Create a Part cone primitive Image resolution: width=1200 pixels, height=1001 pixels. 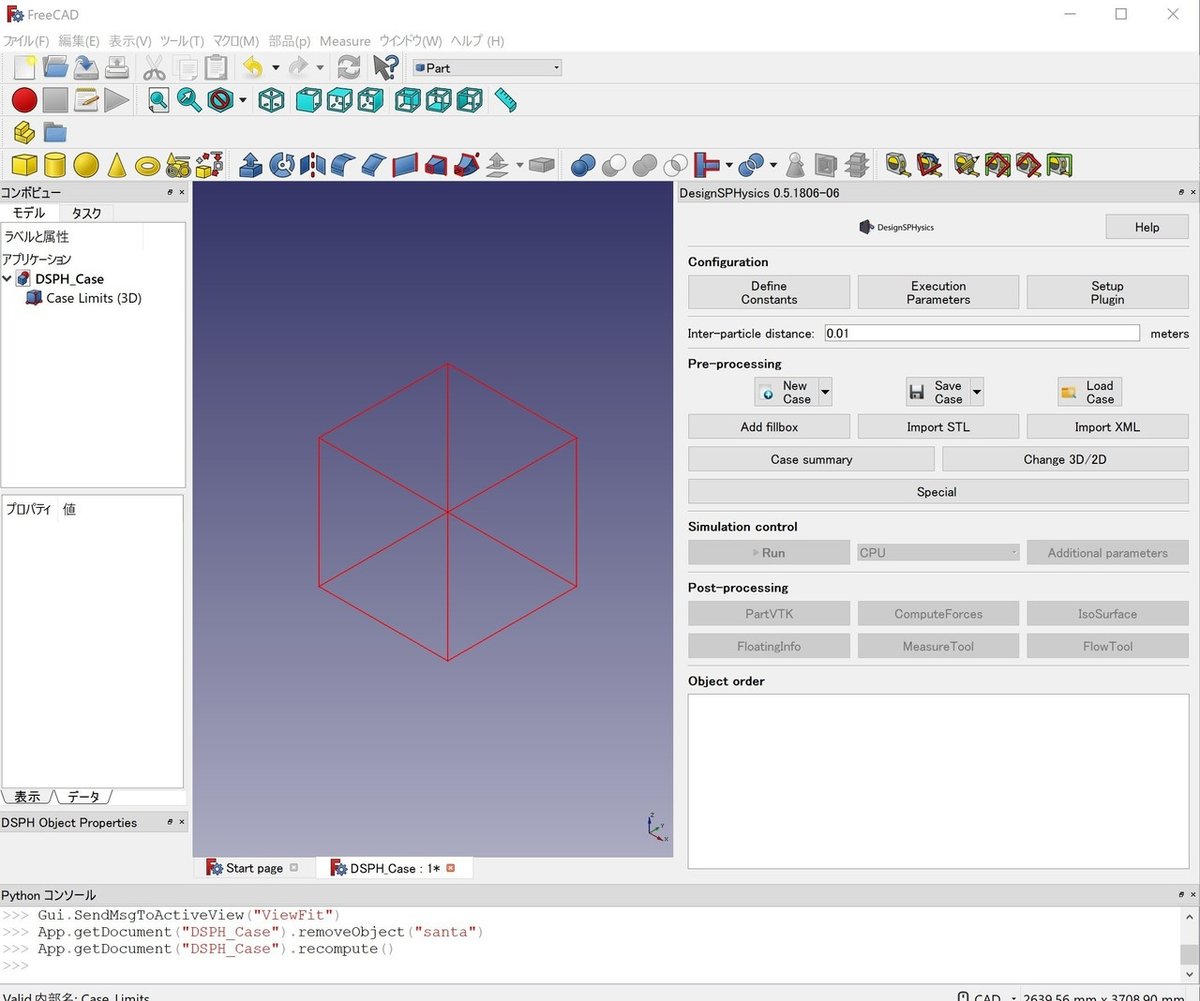(x=117, y=165)
